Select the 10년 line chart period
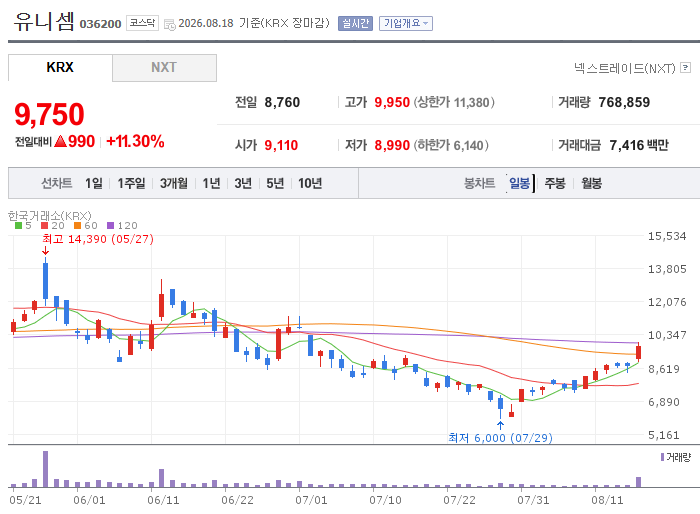The height and width of the screenshot is (514, 700). click(310, 183)
